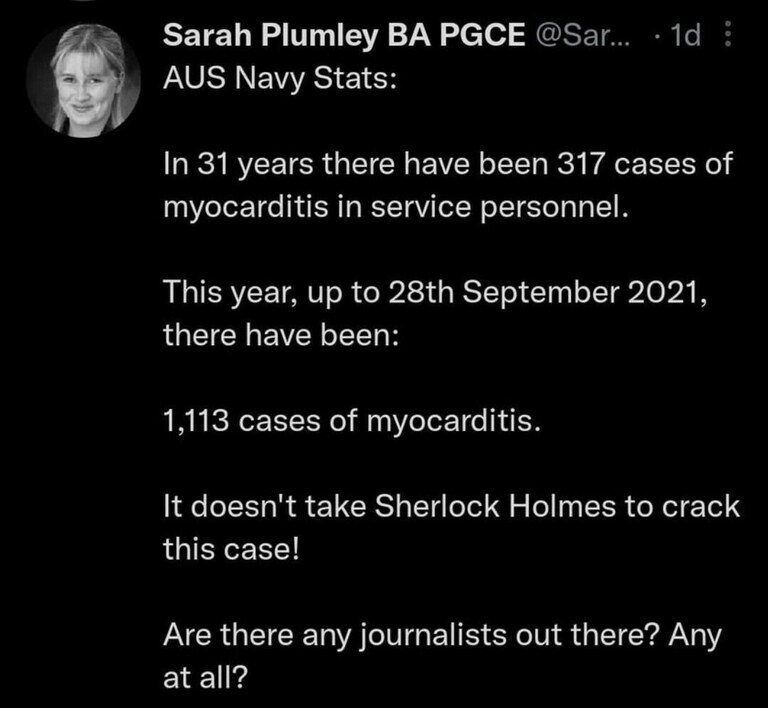Open the three-dot more options menu
Image resolution: width=768 pixels, height=708 pixels.
click(x=728, y=34)
